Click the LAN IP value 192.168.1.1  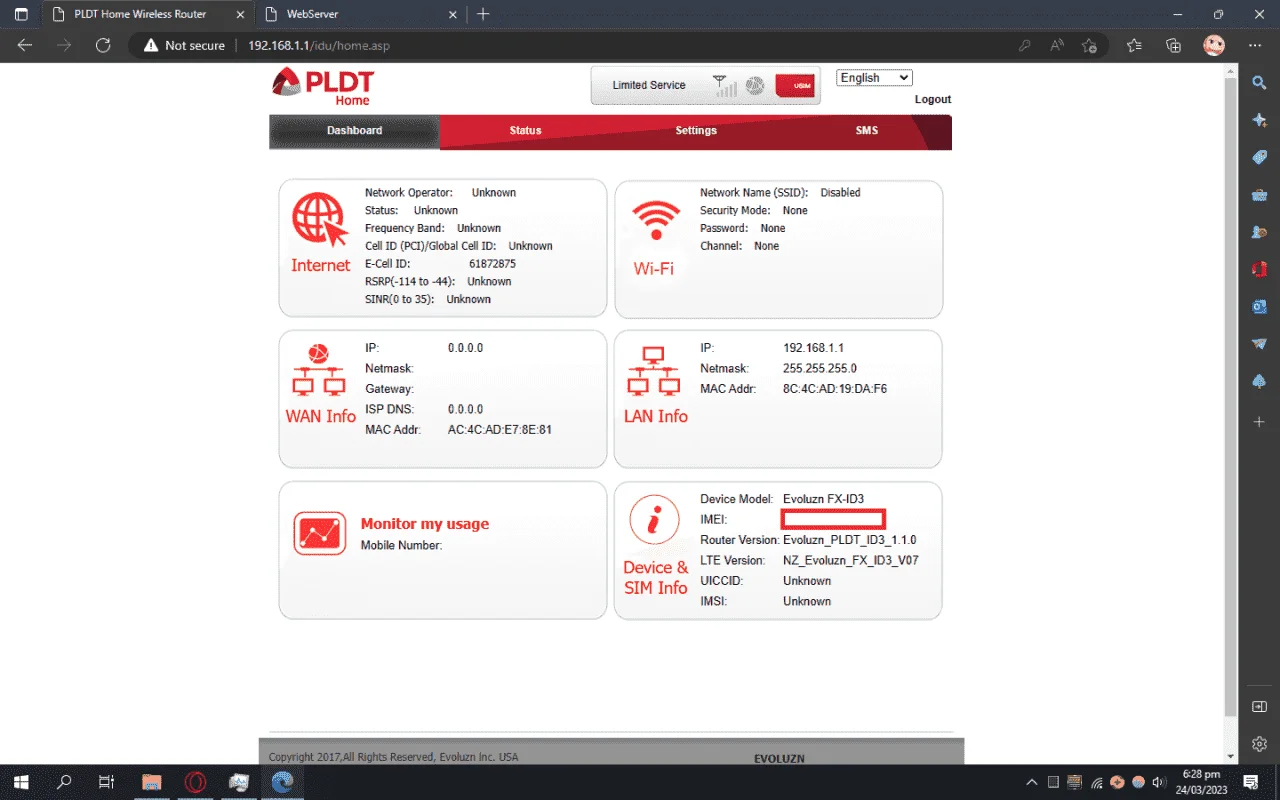tap(813, 348)
